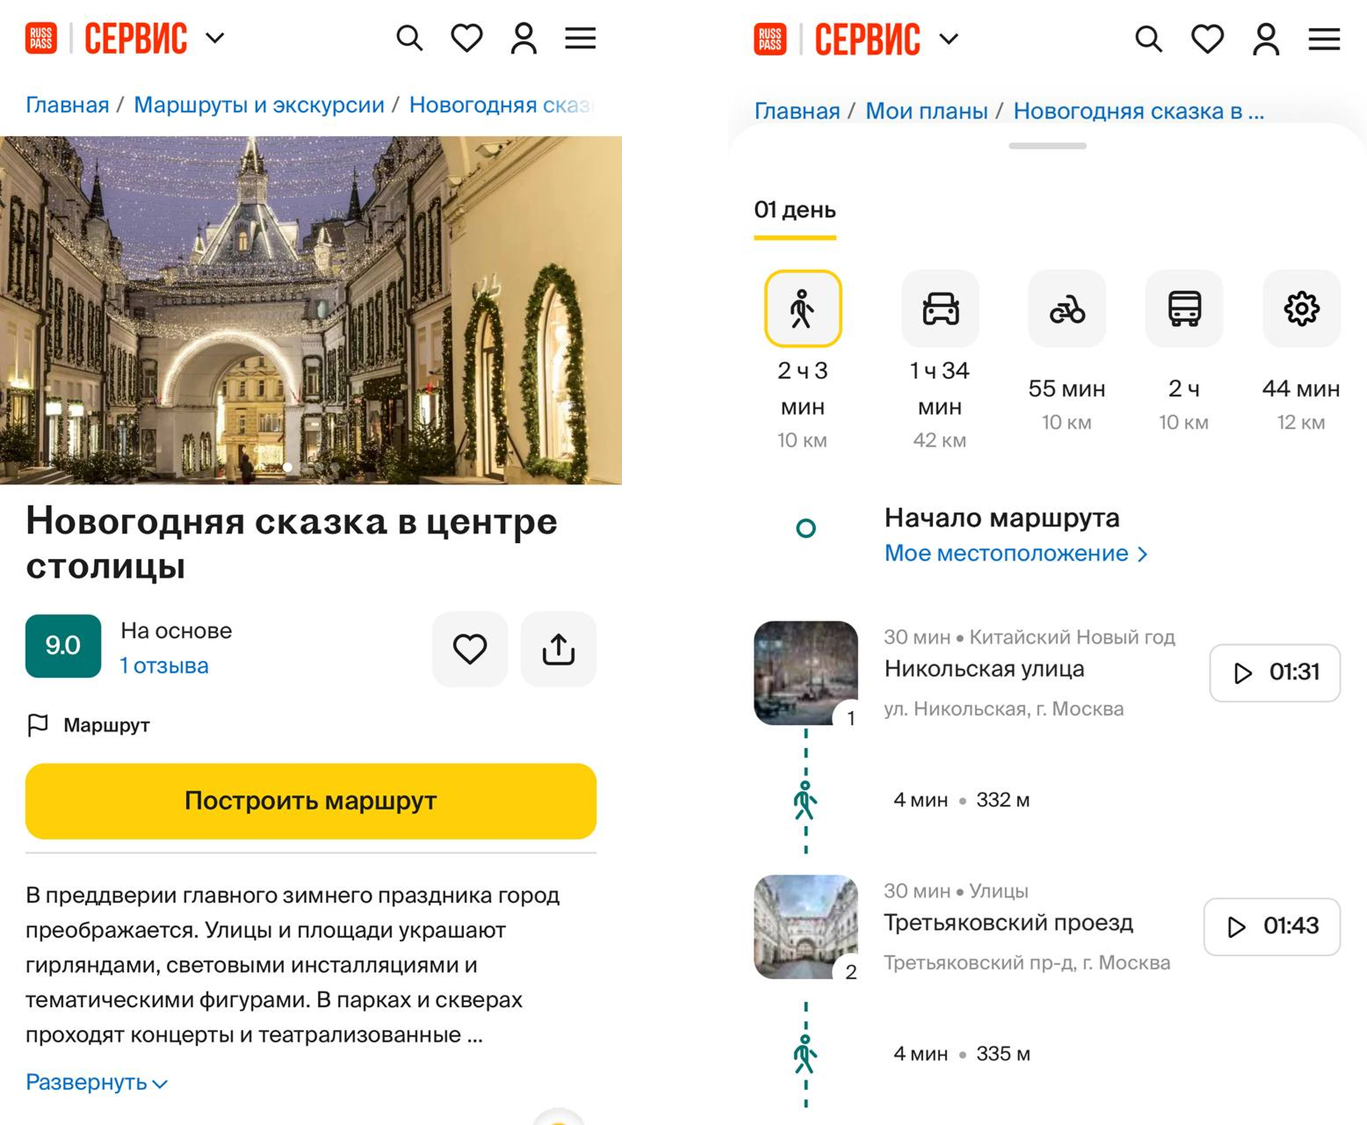Click the search icon in left header

pyautogui.click(x=409, y=39)
